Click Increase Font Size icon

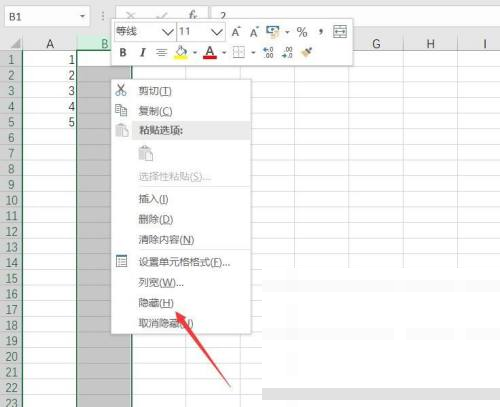tap(236, 32)
